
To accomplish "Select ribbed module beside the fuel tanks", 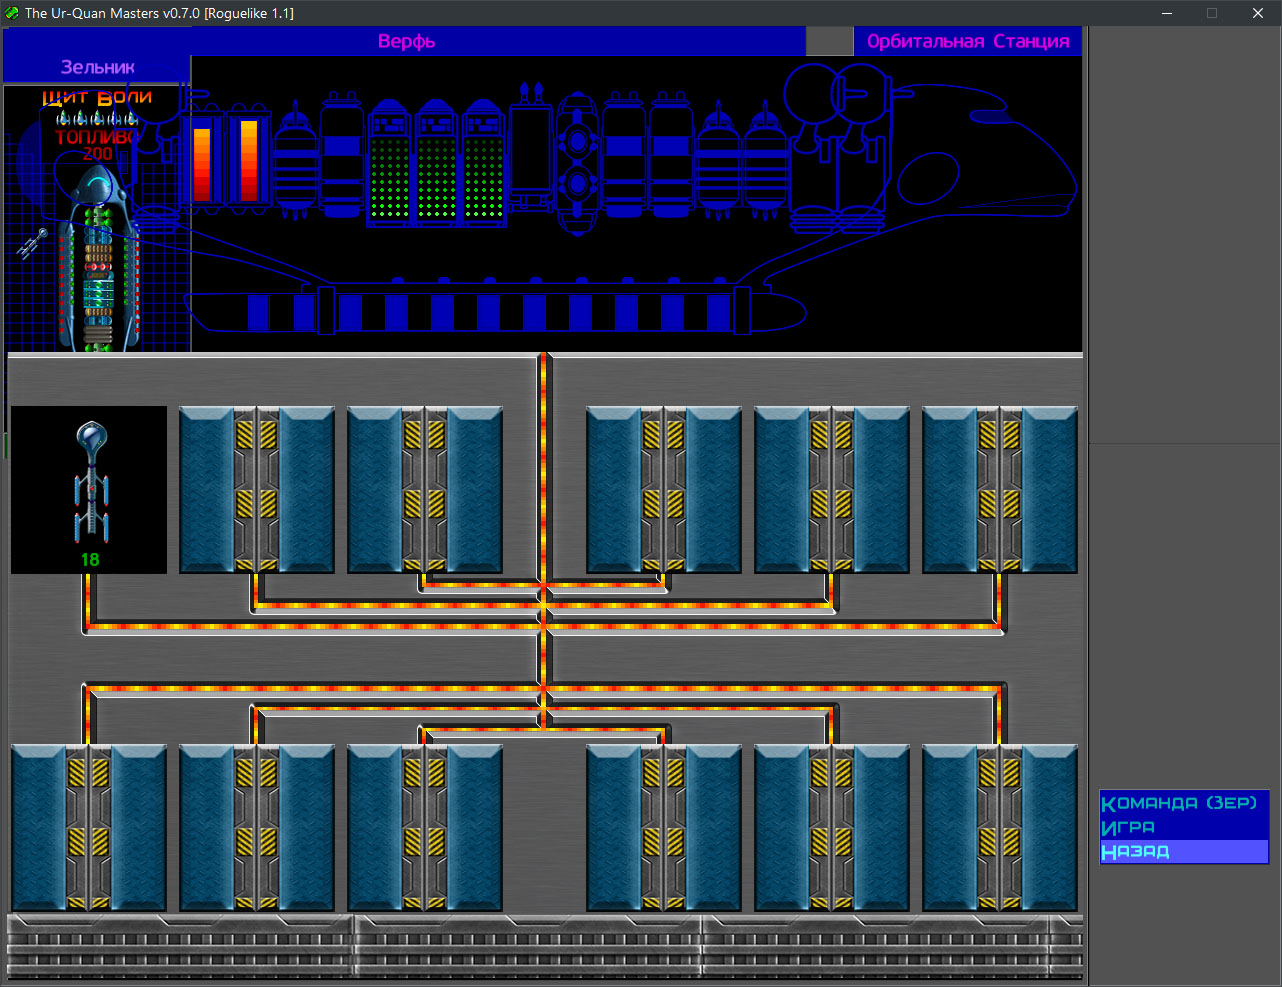I will [296, 160].
